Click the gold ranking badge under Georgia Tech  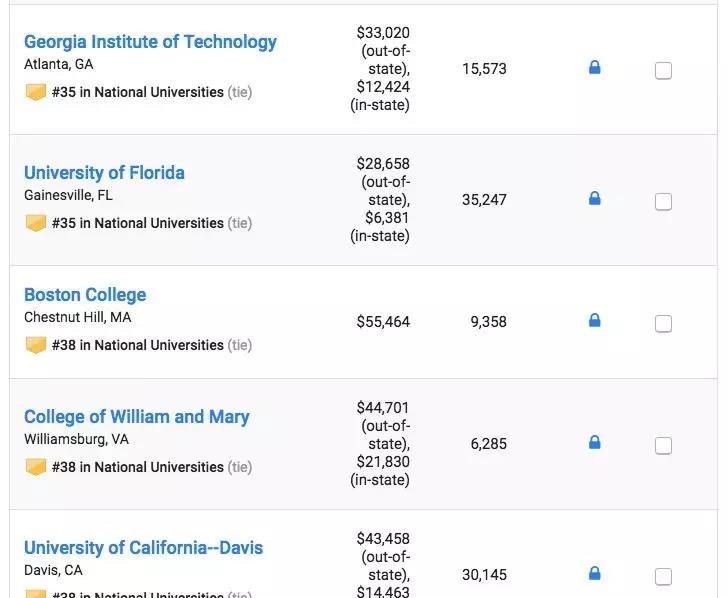tap(36, 92)
